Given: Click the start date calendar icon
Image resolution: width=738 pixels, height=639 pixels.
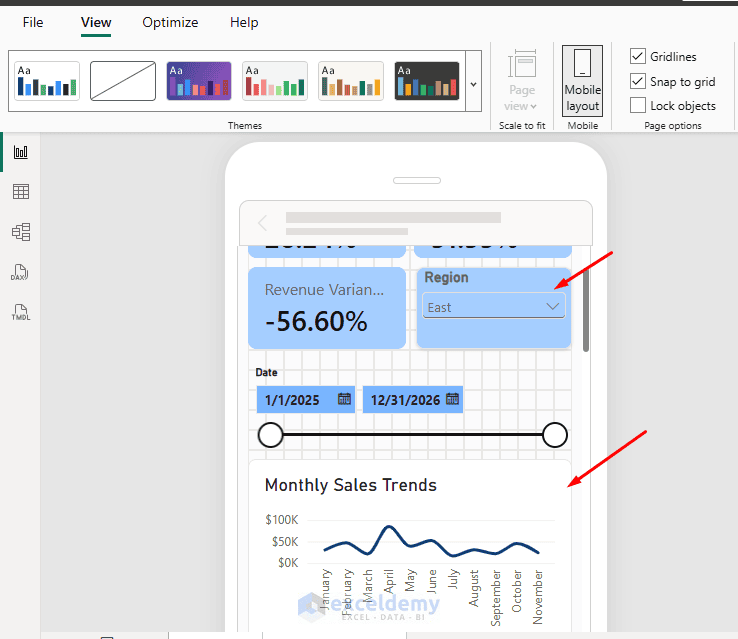Looking at the screenshot, I should [344, 399].
